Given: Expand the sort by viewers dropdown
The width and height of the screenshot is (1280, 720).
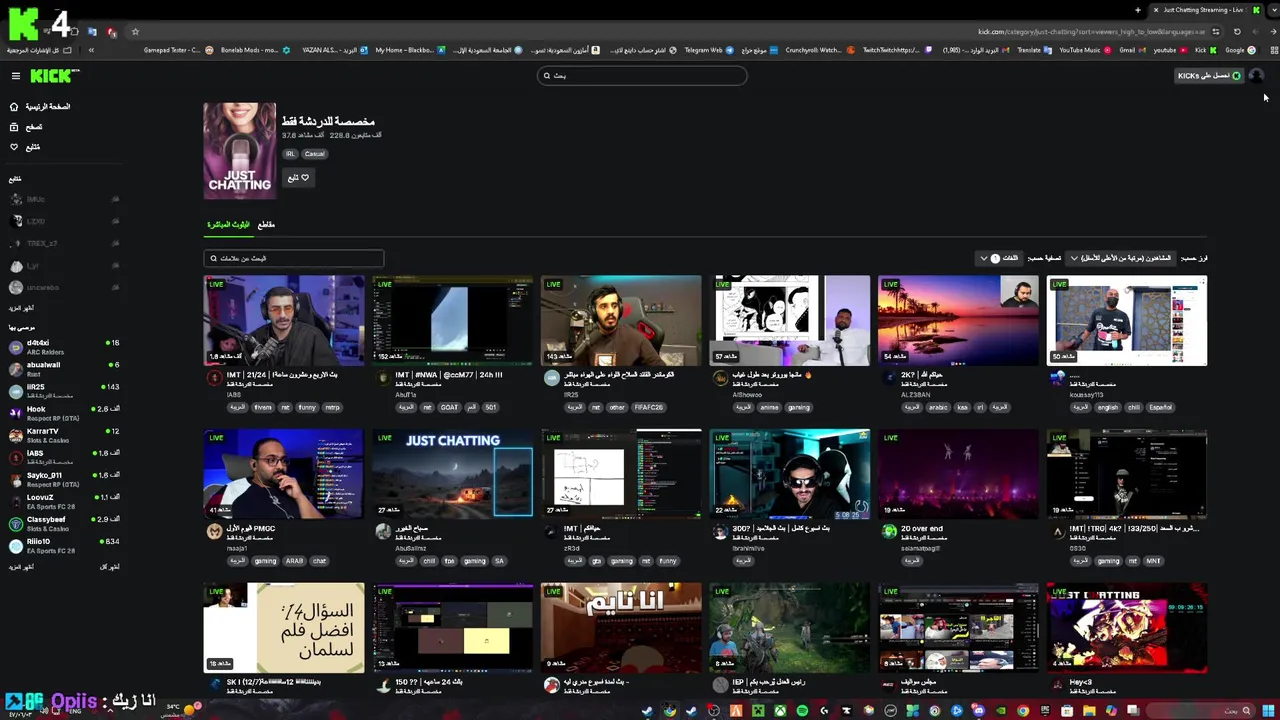Looking at the screenshot, I should click(1120, 258).
